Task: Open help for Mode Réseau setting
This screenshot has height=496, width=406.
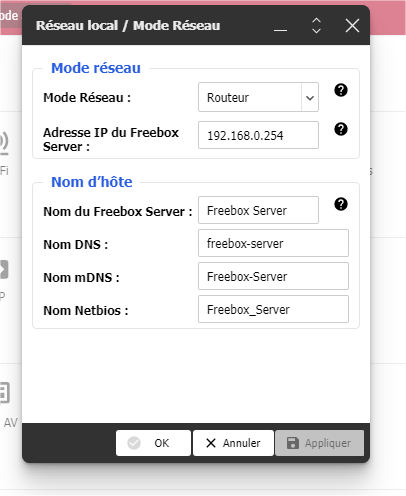Action: (341, 90)
